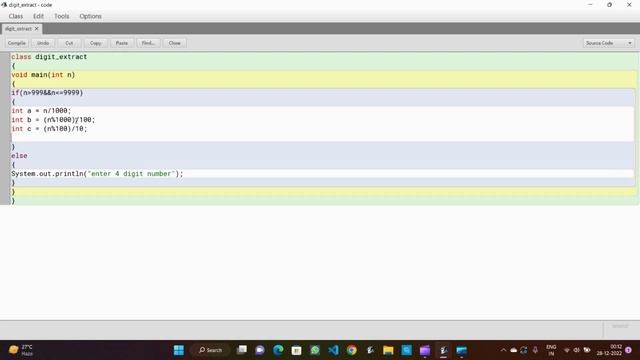The image size is (640, 360).
Task: Open the last blue window taskbar icon
Action: [x=462, y=350]
